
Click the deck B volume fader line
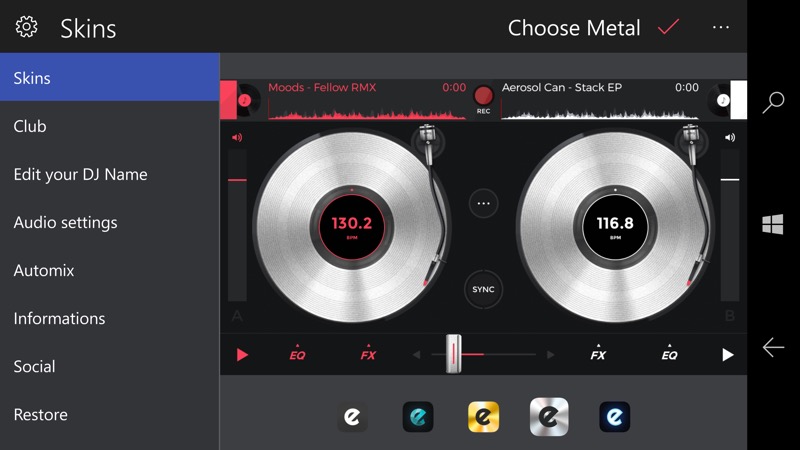coord(730,180)
